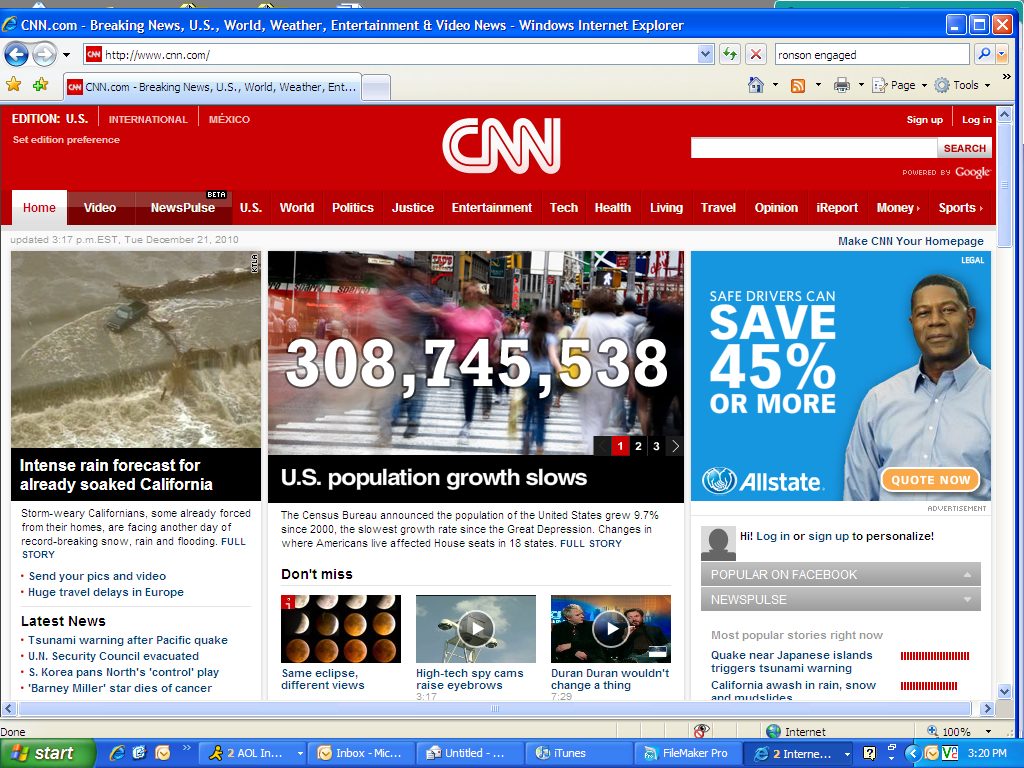Open the NewsPulse navigation tab
Image resolution: width=1024 pixels, height=768 pixels.
pos(183,208)
